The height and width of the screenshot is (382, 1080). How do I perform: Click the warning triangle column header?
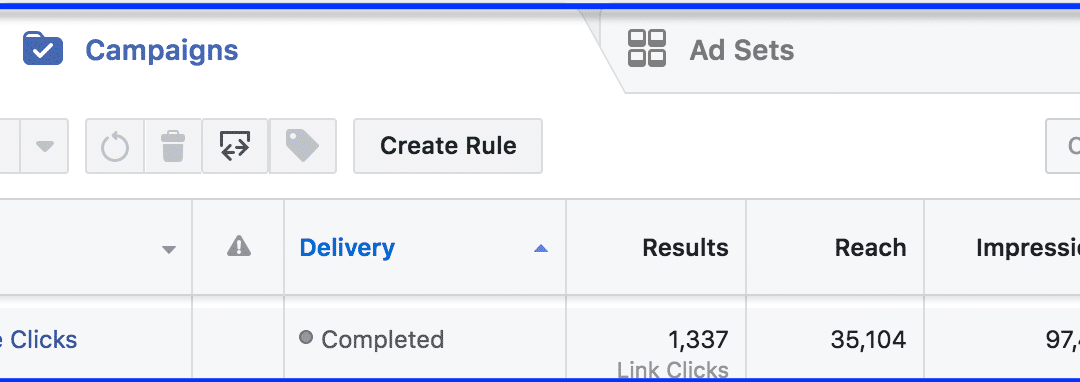[x=239, y=246]
